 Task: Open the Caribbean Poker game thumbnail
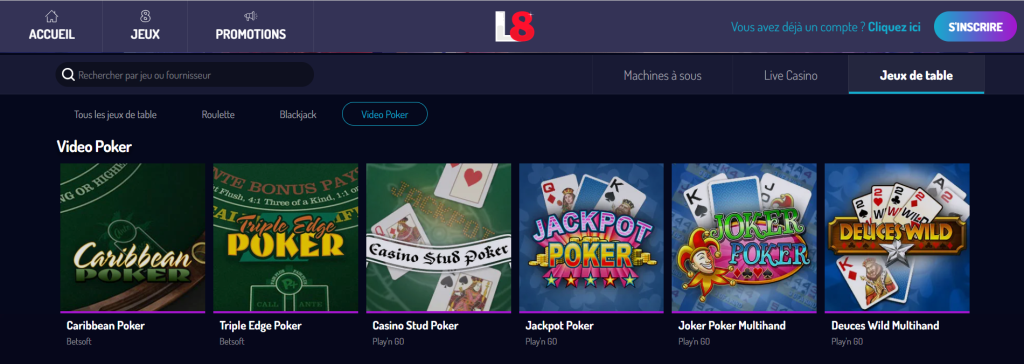tap(133, 238)
